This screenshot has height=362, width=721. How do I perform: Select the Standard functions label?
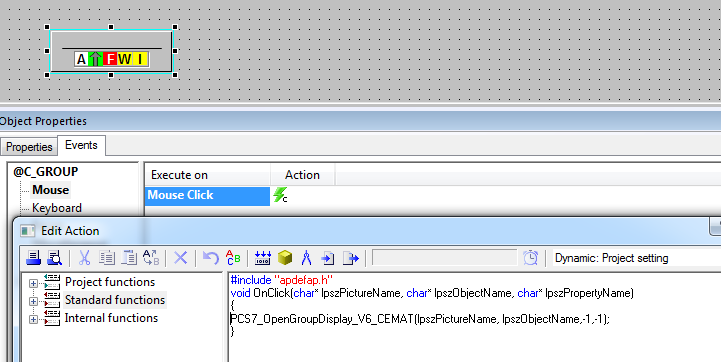(x=114, y=299)
